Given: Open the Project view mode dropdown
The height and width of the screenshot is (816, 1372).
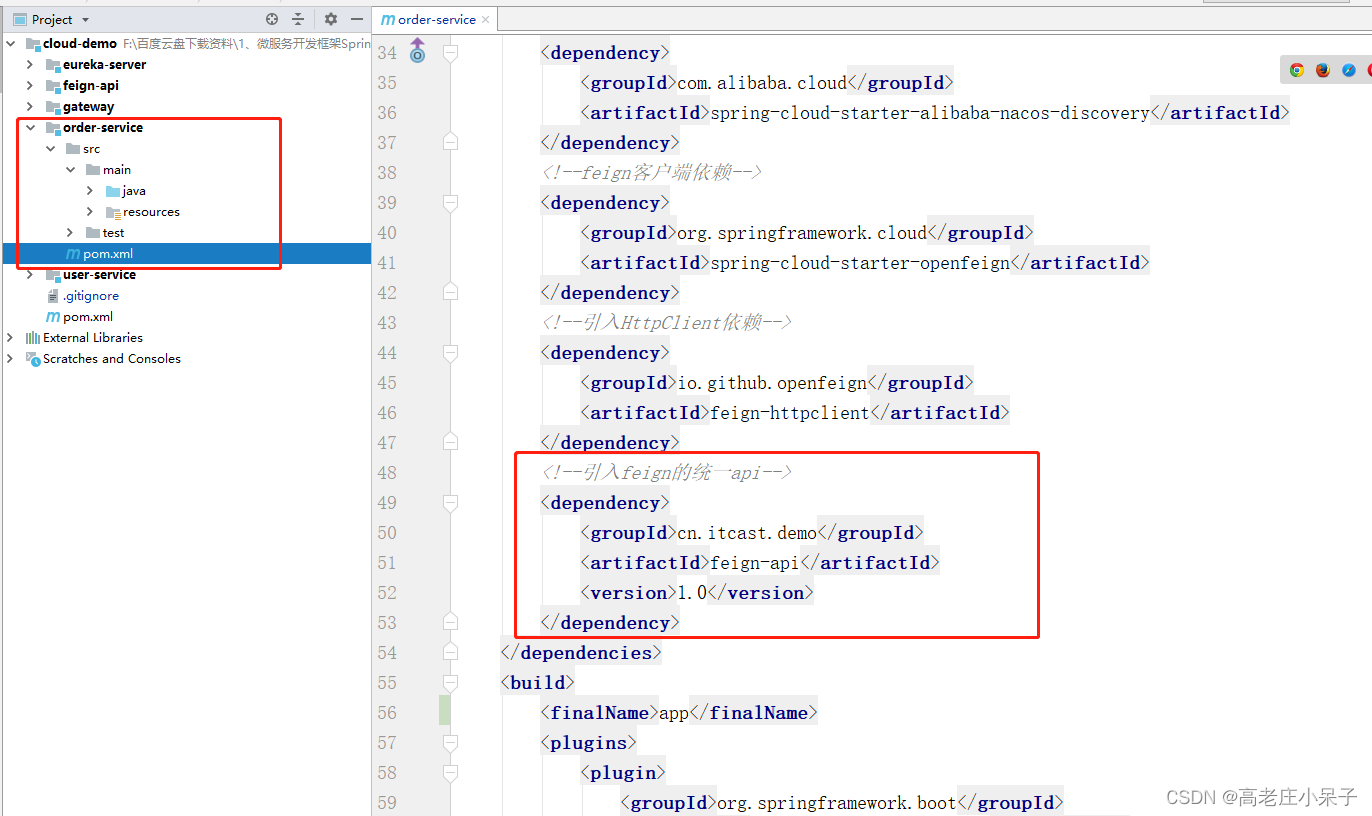Looking at the screenshot, I should click(x=85, y=18).
